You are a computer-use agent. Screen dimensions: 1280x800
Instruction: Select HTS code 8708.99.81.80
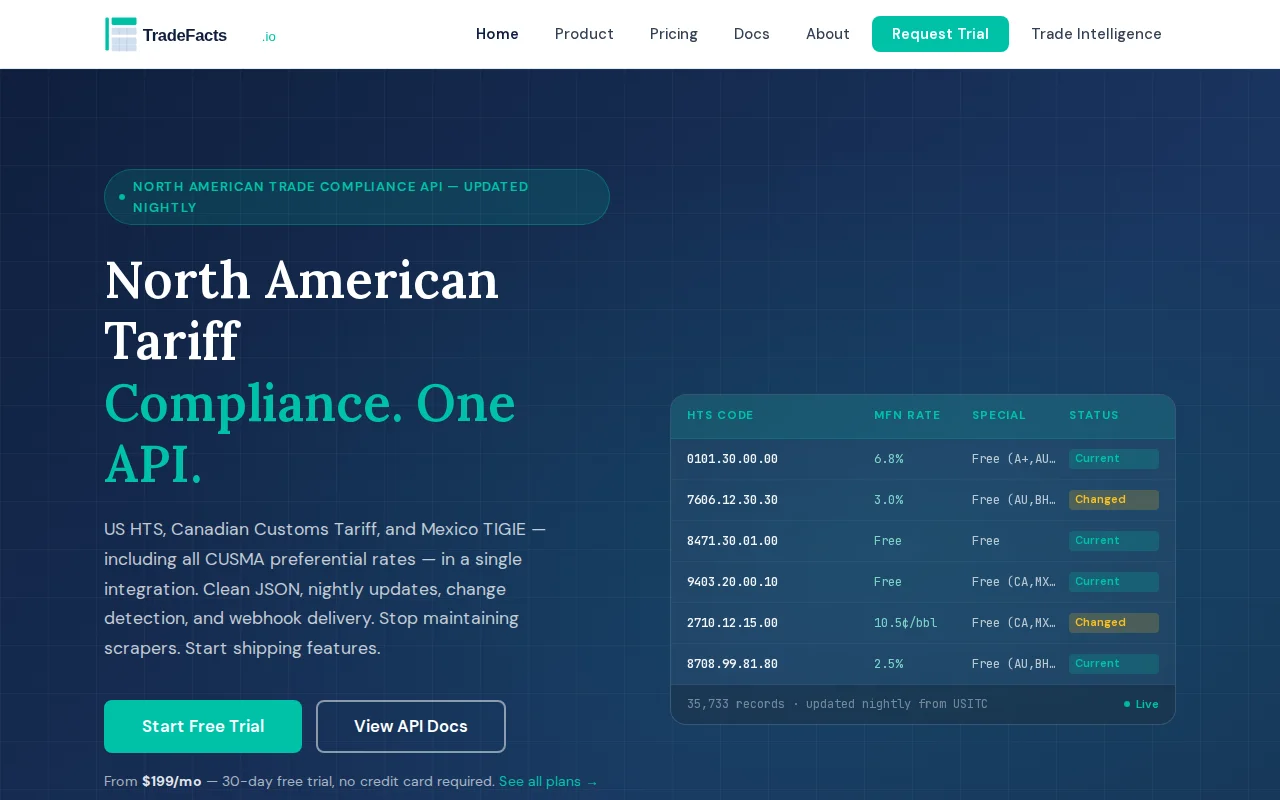point(732,664)
